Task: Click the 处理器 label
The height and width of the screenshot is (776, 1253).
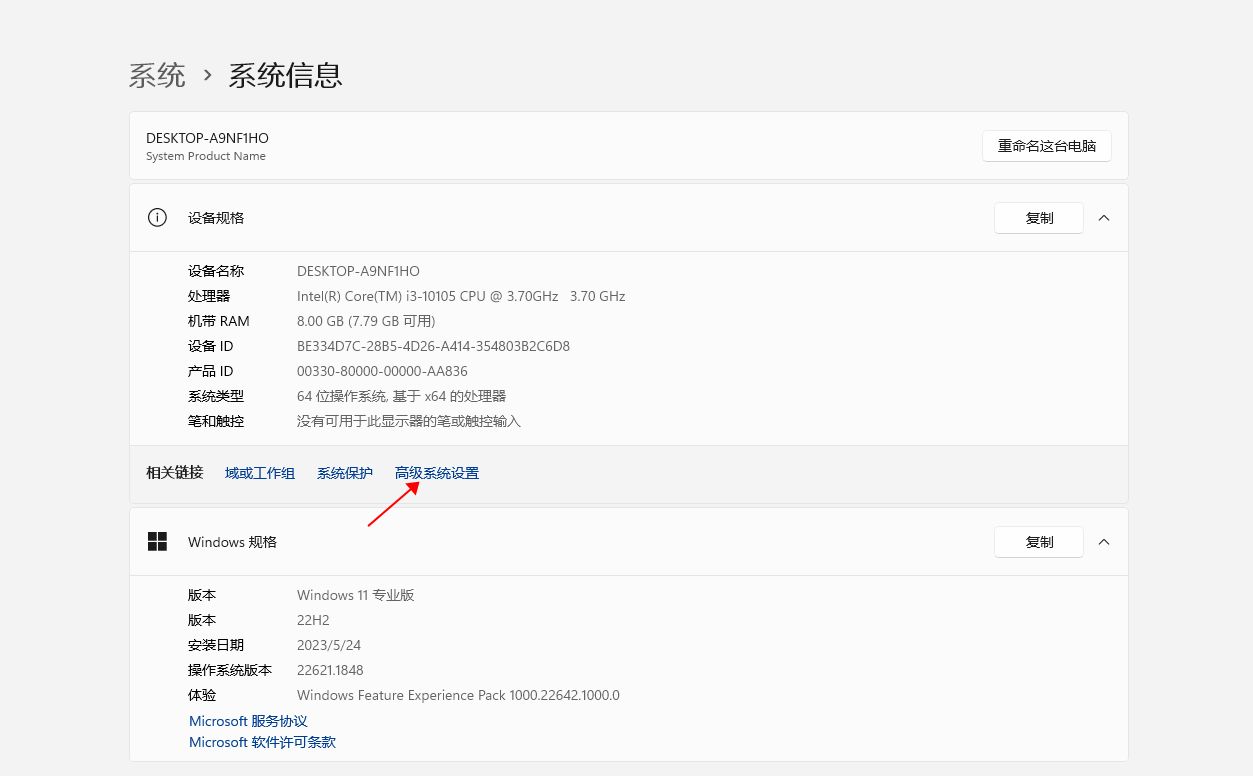Action: click(x=209, y=296)
